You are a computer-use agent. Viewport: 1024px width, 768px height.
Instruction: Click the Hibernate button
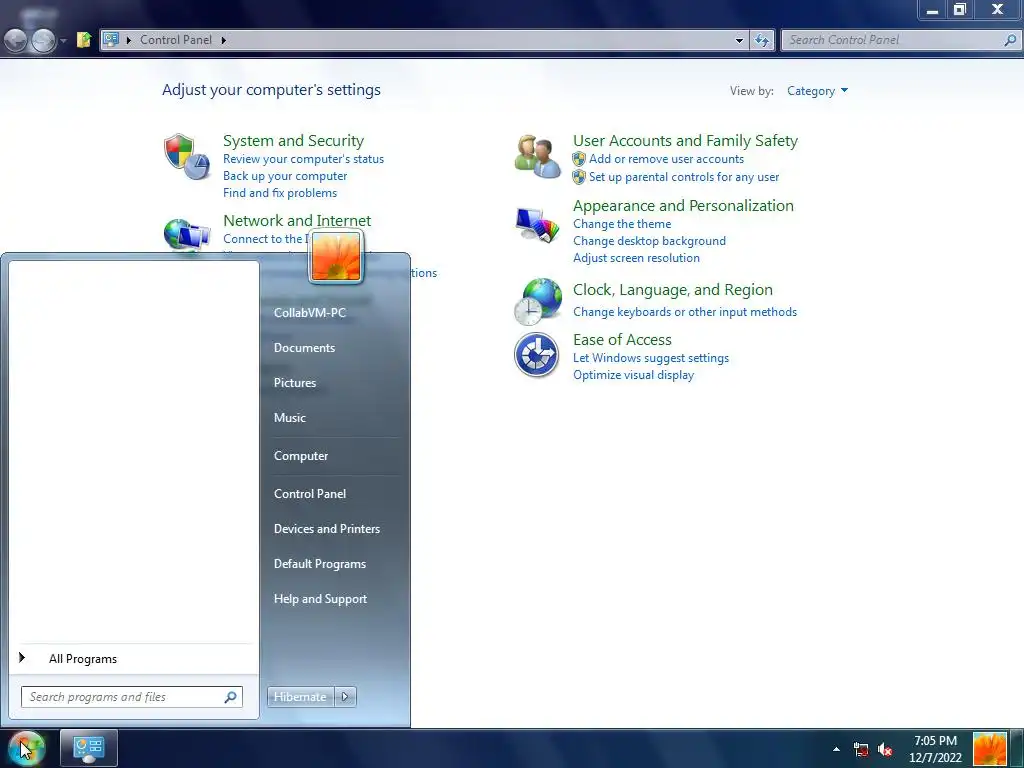point(300,697)
